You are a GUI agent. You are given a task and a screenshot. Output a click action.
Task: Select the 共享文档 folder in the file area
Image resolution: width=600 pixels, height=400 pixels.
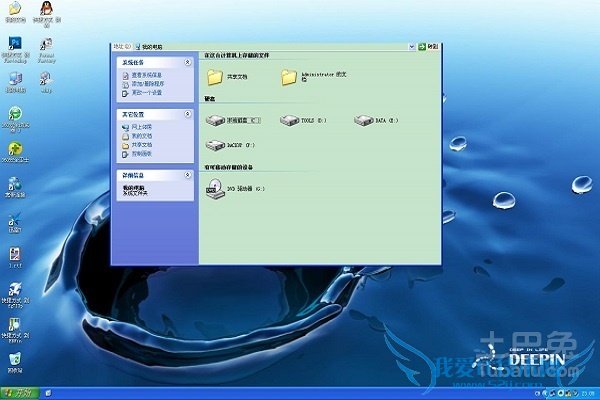pos(227,77)
